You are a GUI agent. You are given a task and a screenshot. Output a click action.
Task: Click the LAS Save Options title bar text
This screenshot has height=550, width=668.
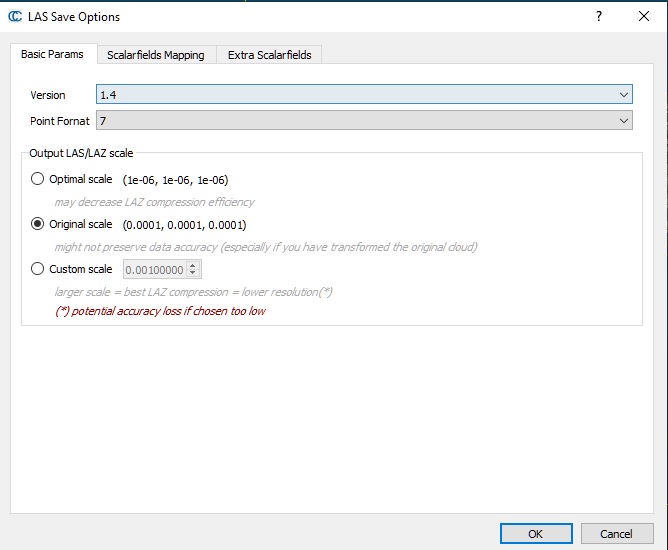coord(74,17)
